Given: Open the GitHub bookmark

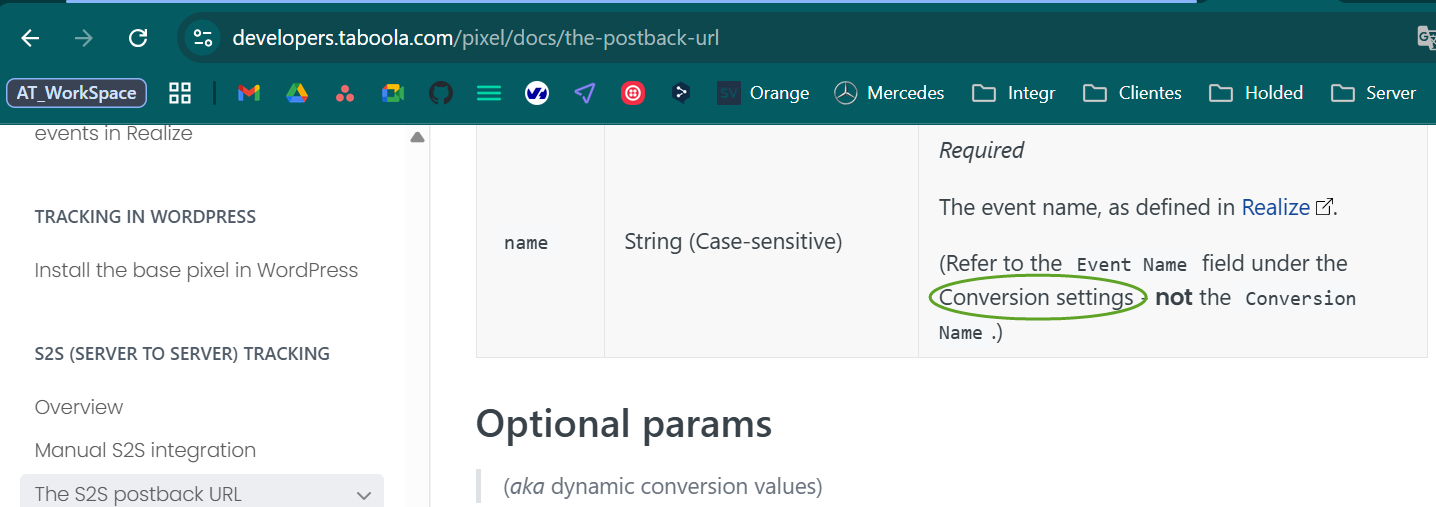Looking at the screenshot, I should pyautogui.click(x=441, y=93).
